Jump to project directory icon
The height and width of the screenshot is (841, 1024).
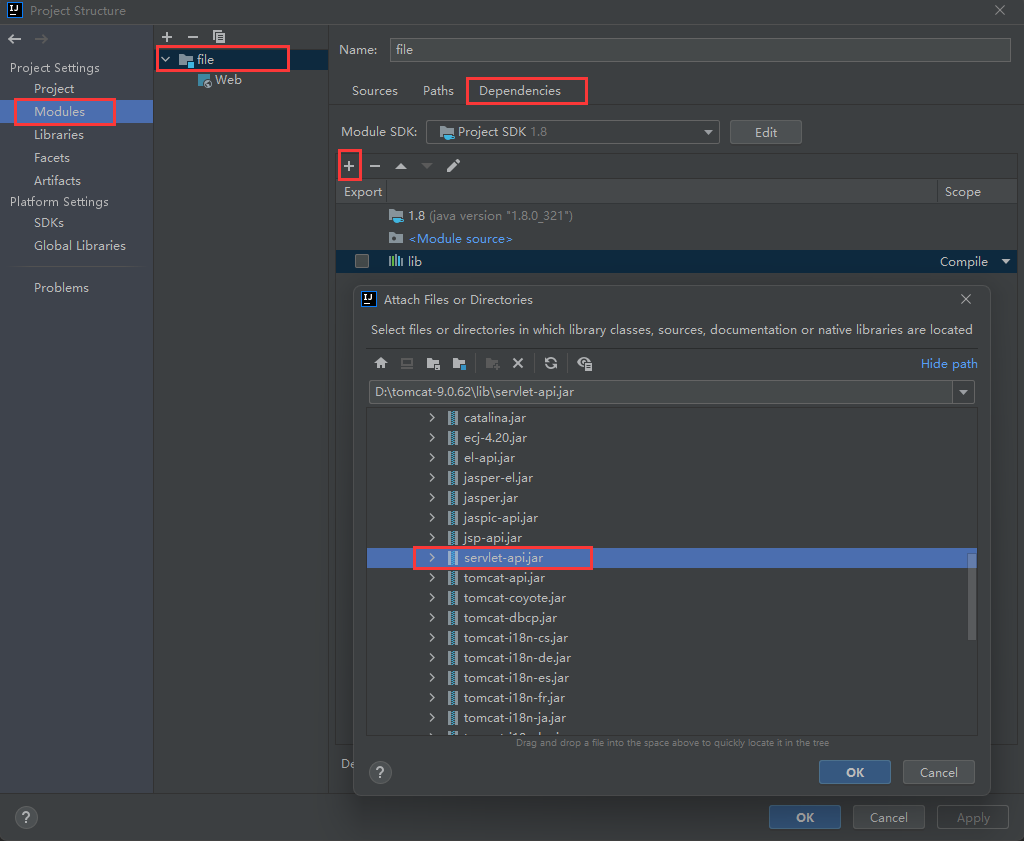pos(433,363)
